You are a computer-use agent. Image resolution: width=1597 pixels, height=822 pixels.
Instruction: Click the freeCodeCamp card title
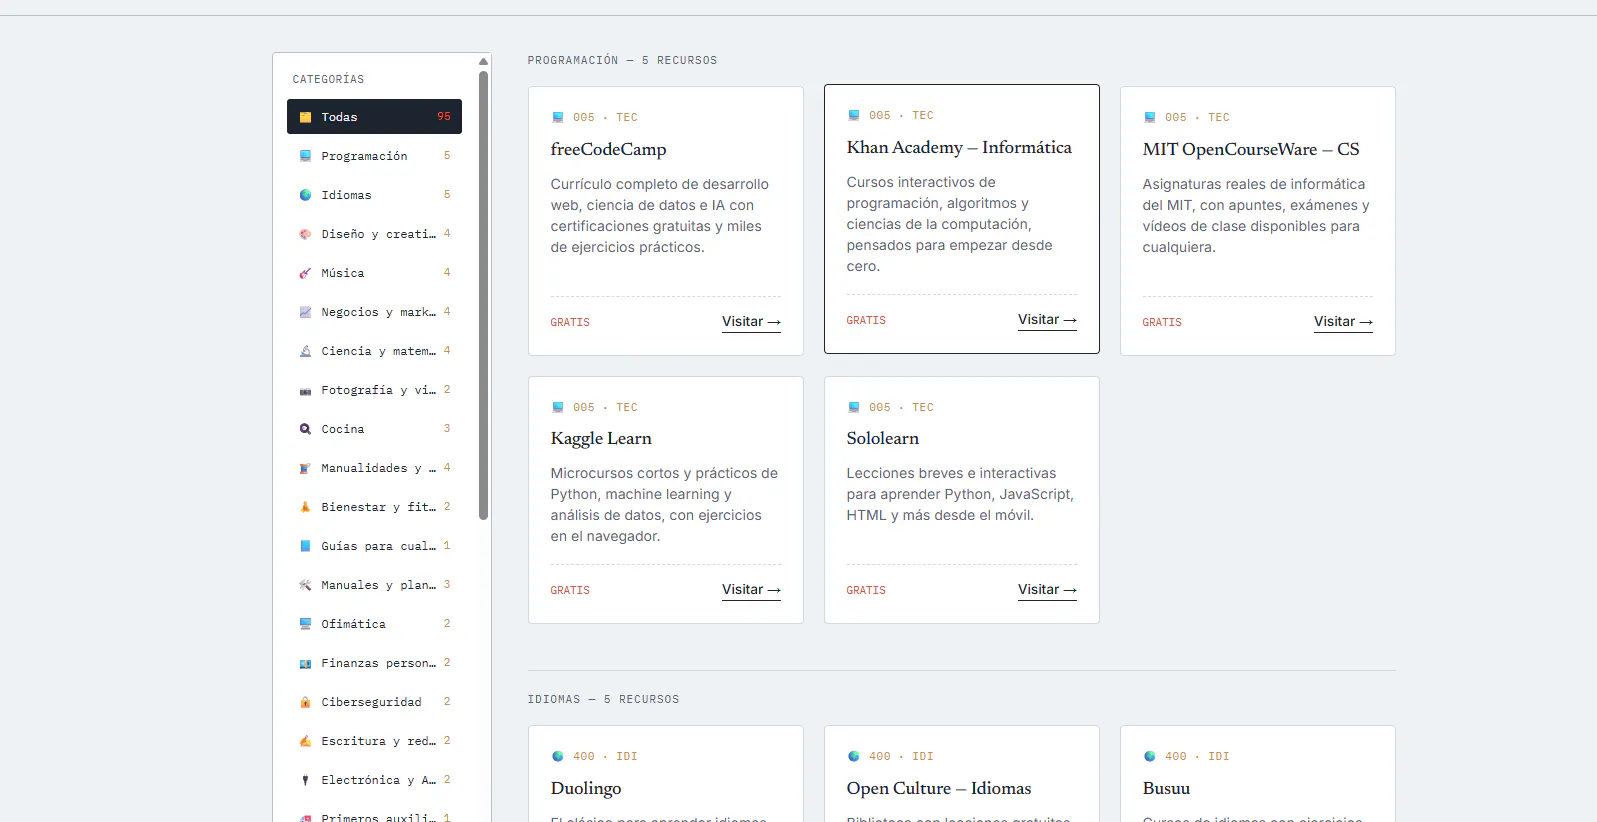point(608,149)
